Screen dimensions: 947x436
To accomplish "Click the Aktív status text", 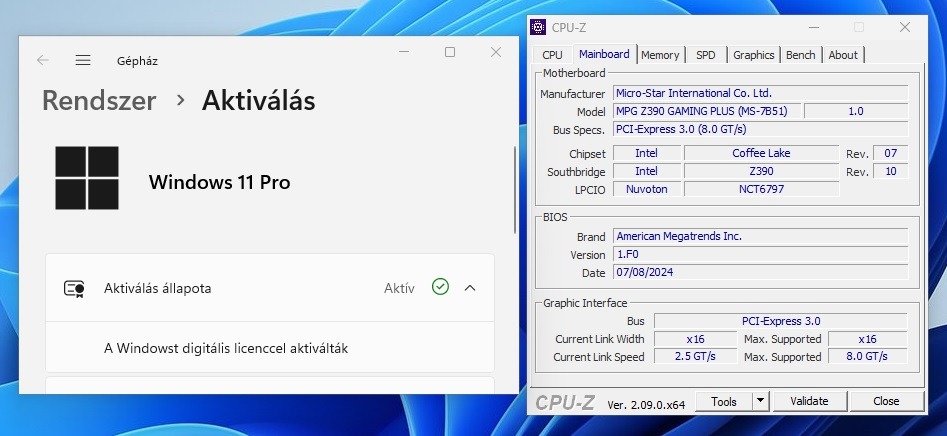I will point(399,289).
